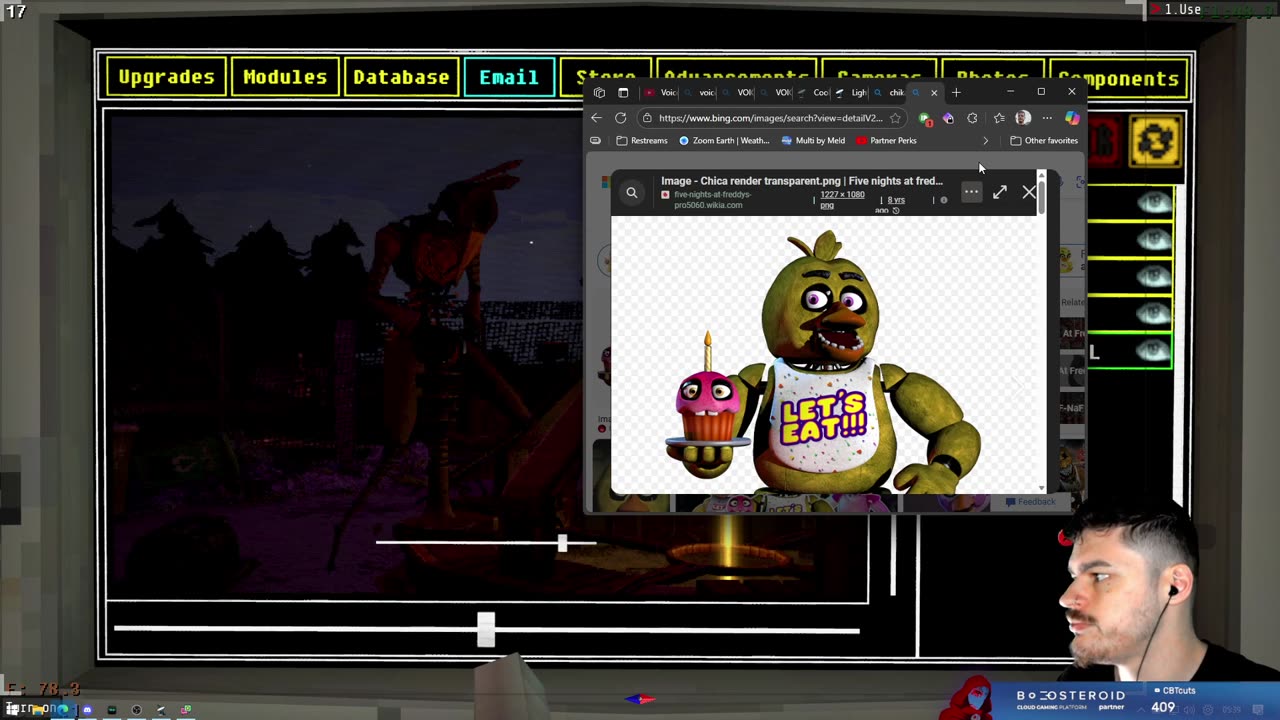Open Edge Settings and more menu

pos(1047,118)
